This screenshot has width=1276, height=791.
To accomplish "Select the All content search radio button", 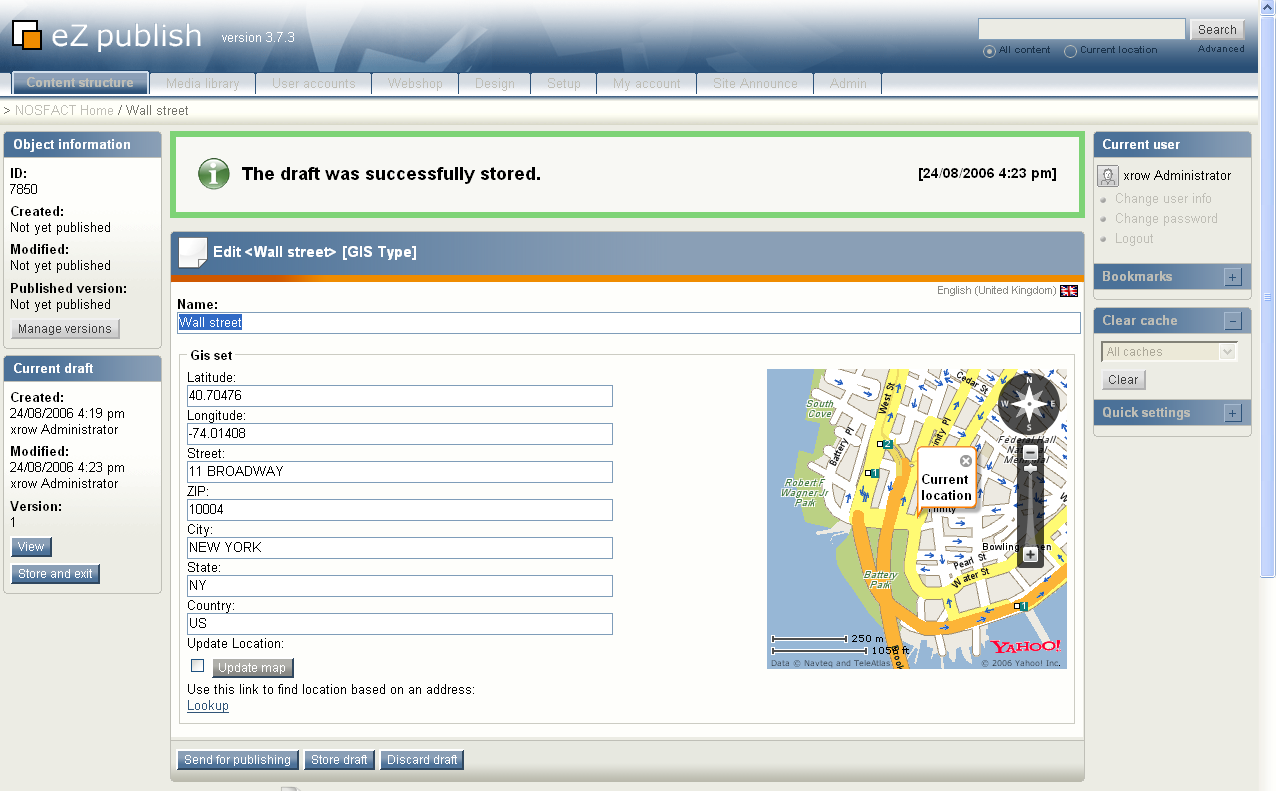I will click(989, 51).
